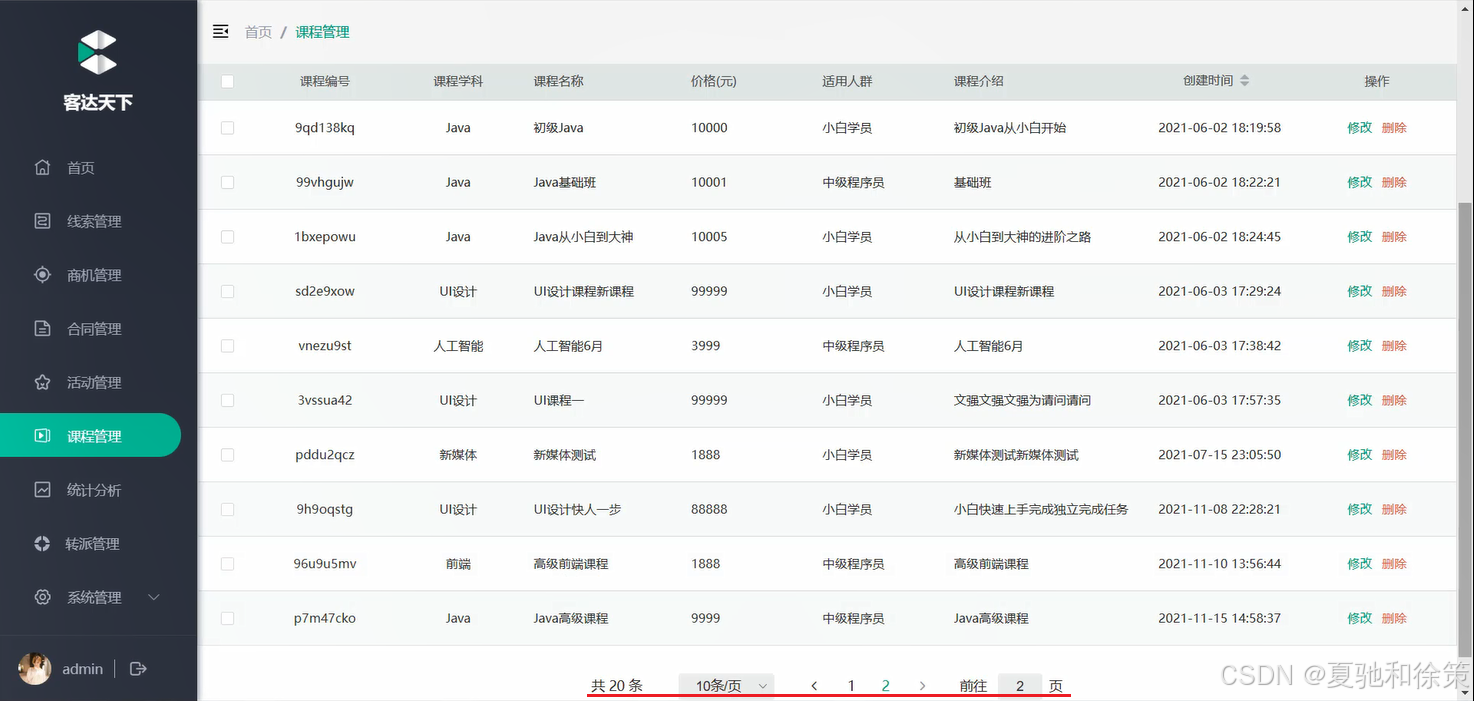Click the 文强文强文强为请问请问 description cell

[1022, 400]
